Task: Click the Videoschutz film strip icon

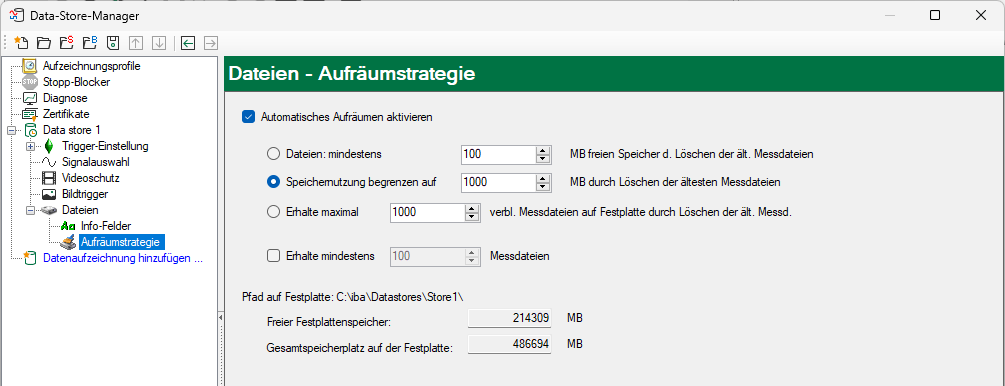Action: pos(49,178)
